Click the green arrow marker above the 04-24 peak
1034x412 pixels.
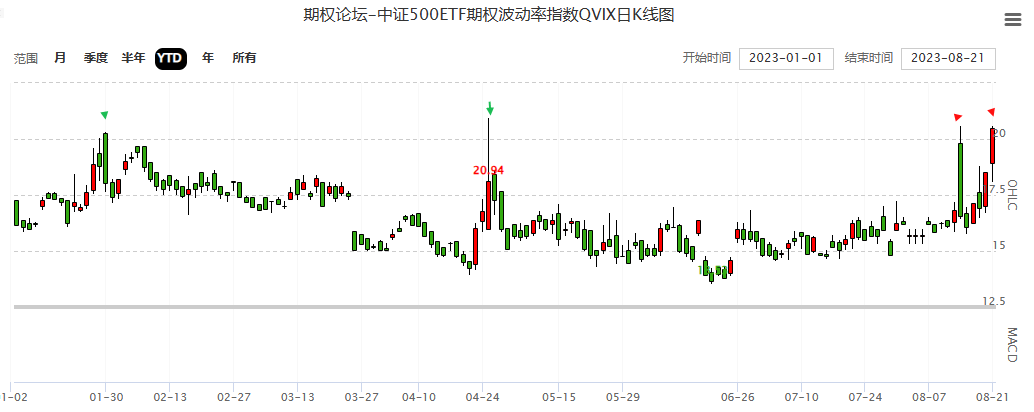489,107
